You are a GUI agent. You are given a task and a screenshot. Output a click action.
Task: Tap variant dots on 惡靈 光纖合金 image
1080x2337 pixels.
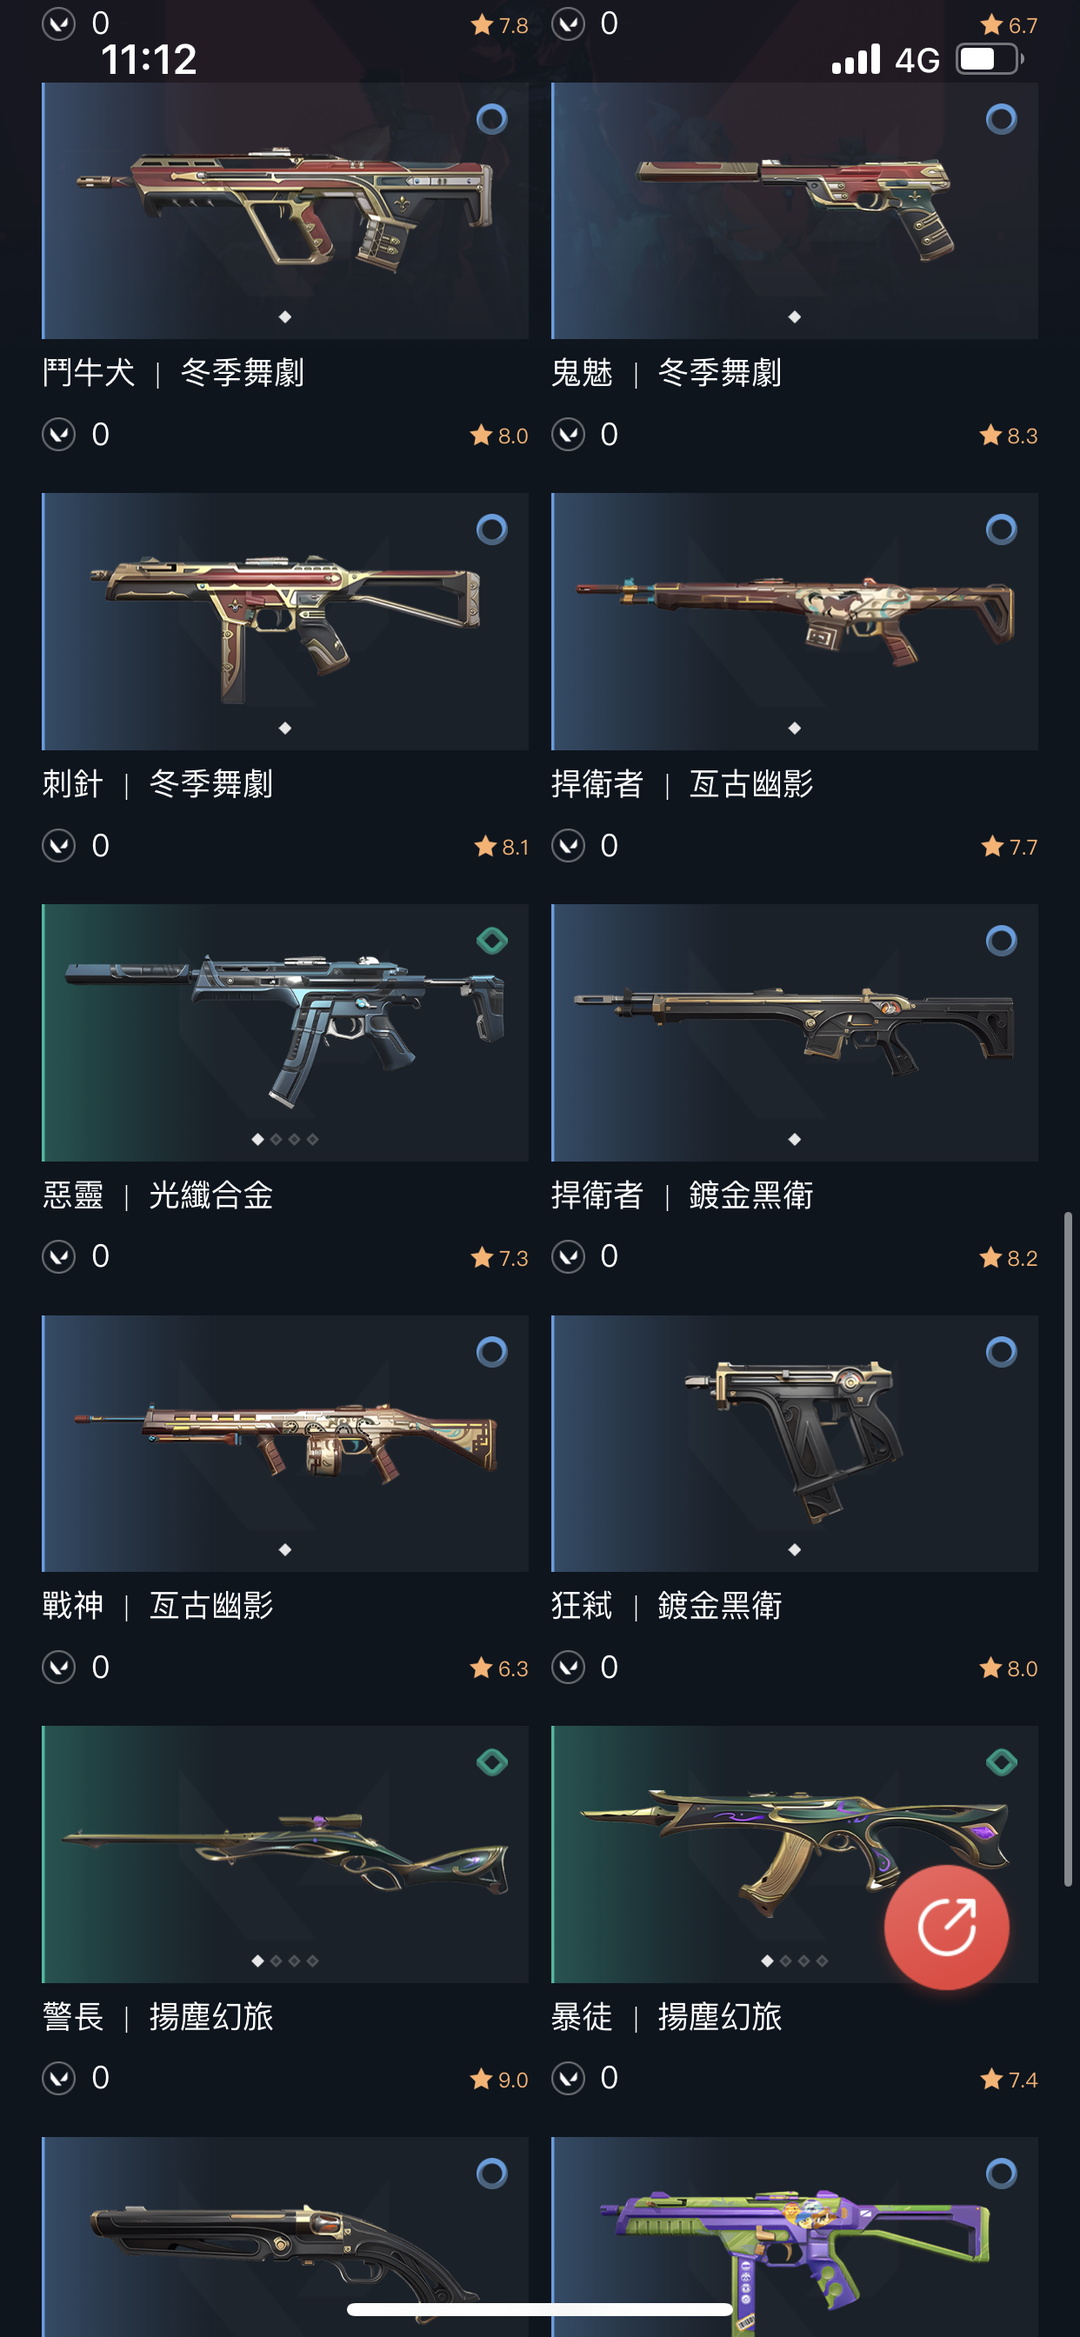click(285, 1139)
